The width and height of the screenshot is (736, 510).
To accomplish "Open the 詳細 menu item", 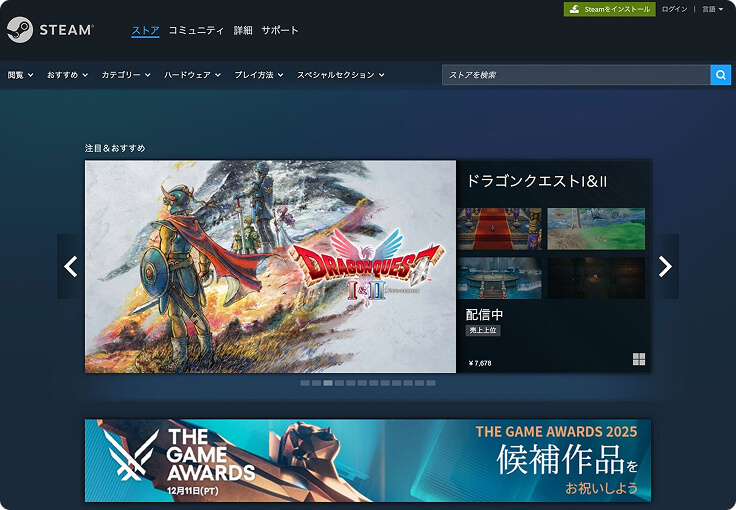I will coord(243,30).
